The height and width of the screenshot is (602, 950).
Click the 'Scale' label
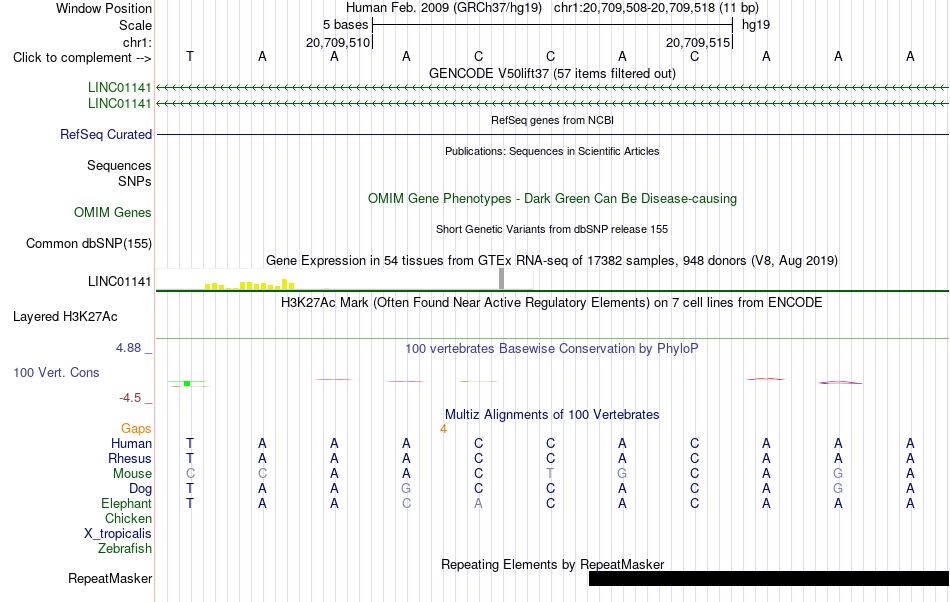pyautogui.click(x=135, y=25)
